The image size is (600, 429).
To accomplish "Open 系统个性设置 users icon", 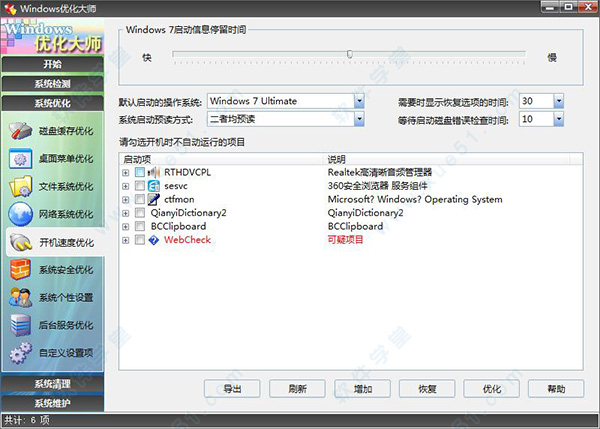I will click(x=21, y=297).
